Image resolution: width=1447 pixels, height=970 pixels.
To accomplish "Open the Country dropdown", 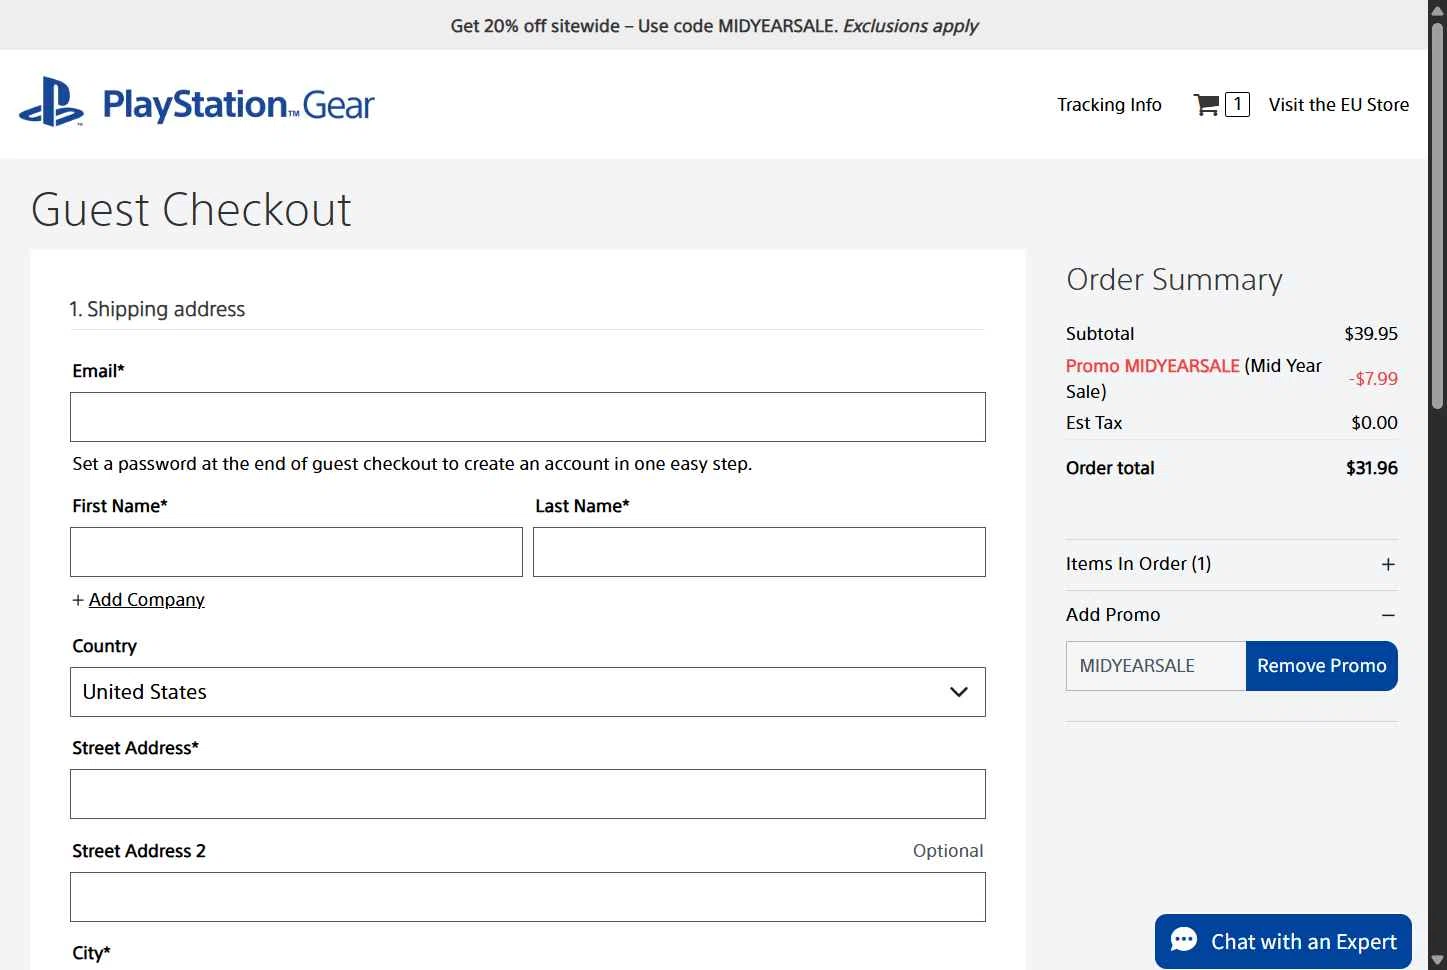I will pos(527,692).
